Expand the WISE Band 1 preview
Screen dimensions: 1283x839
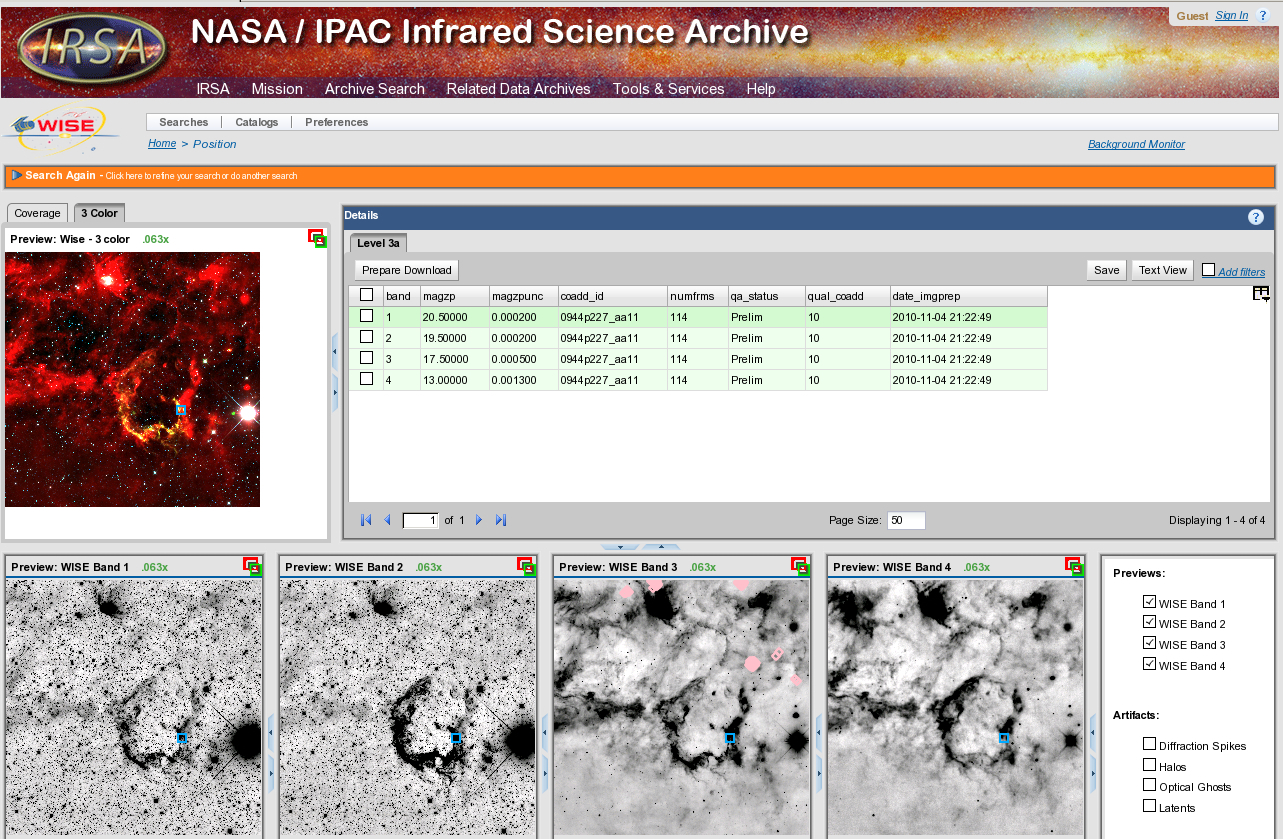click(x=252, y=566)
